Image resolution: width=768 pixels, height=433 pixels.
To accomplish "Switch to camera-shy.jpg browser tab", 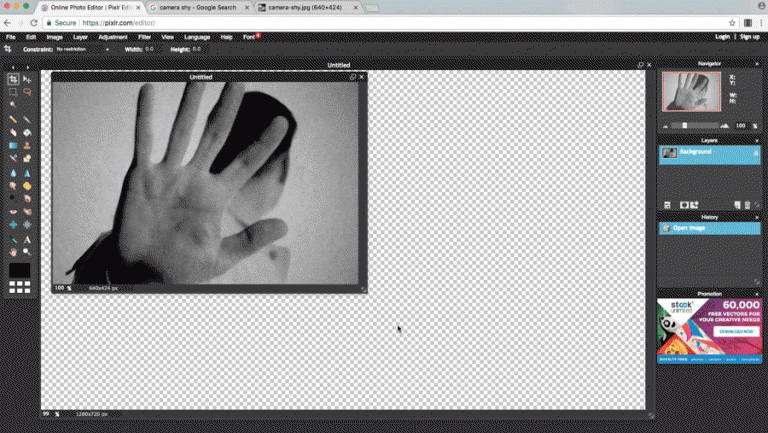I will [305, 7].
